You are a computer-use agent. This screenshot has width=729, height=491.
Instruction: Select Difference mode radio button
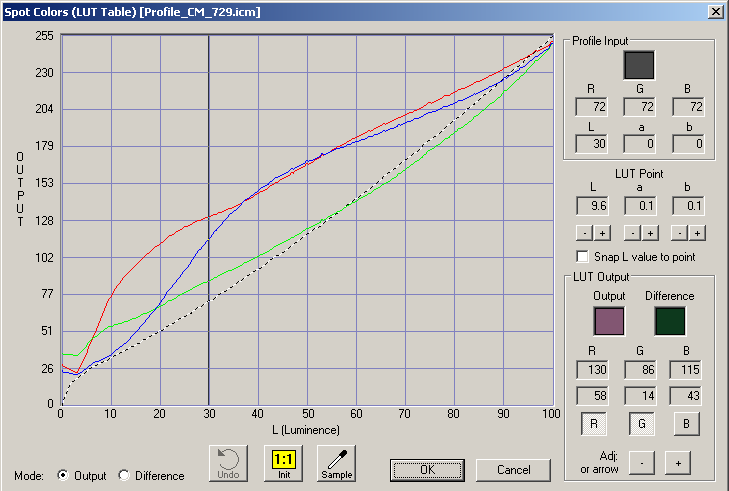(x=124, y=475)
